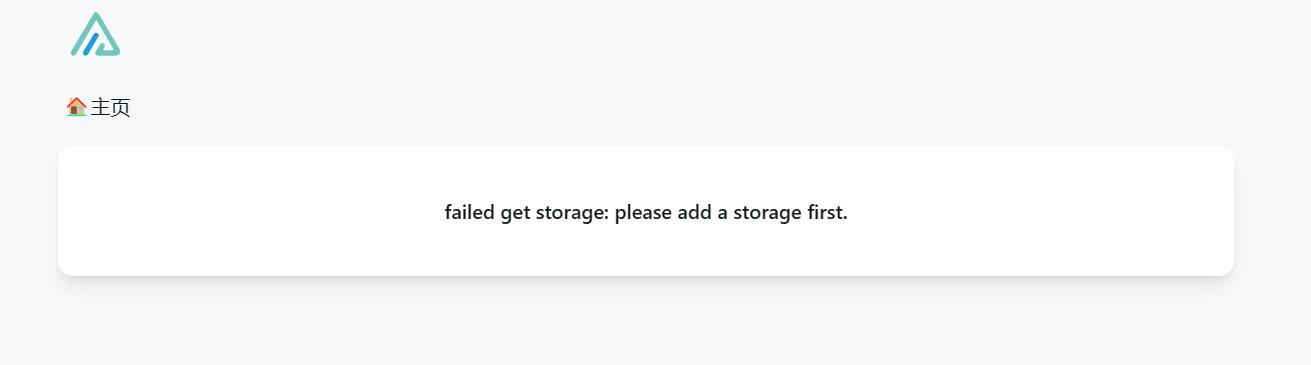Click the logo image in the header

point(95,34)
